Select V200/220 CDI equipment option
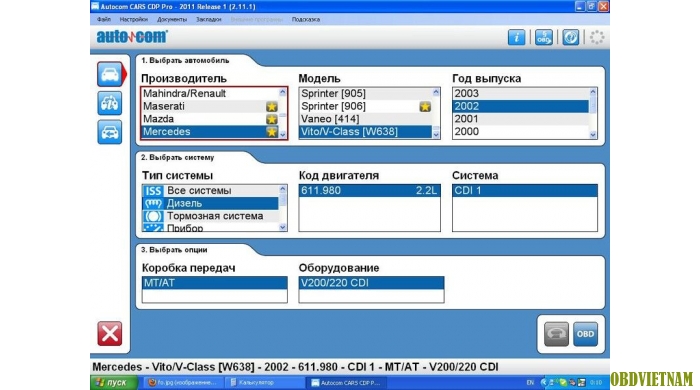The image size is (700, 390). [x=371, y=283]
